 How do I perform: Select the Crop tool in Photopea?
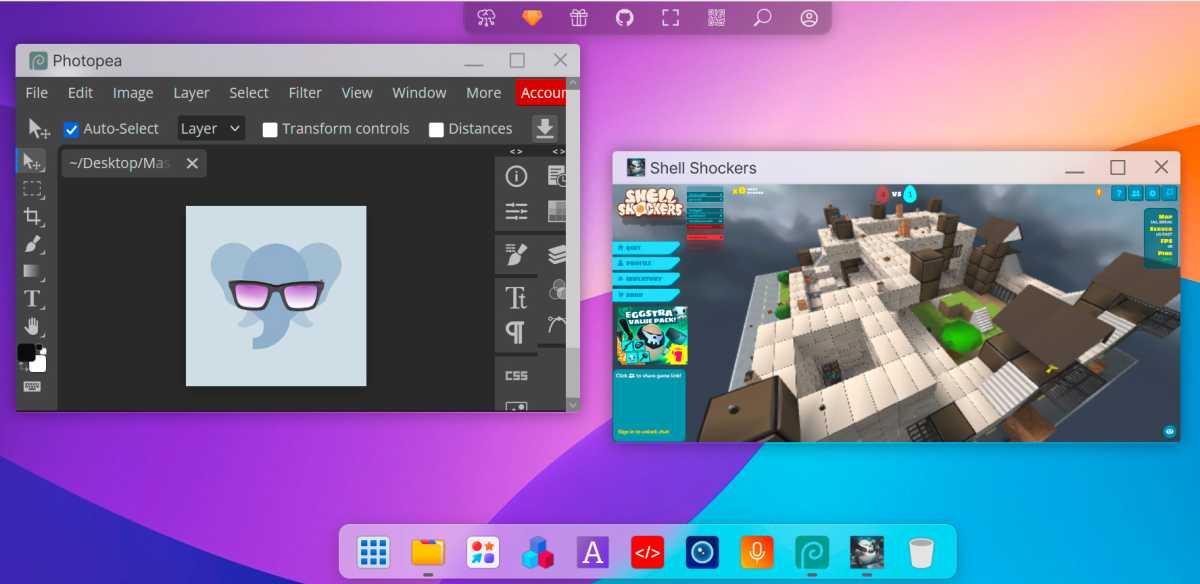[33, 216]
